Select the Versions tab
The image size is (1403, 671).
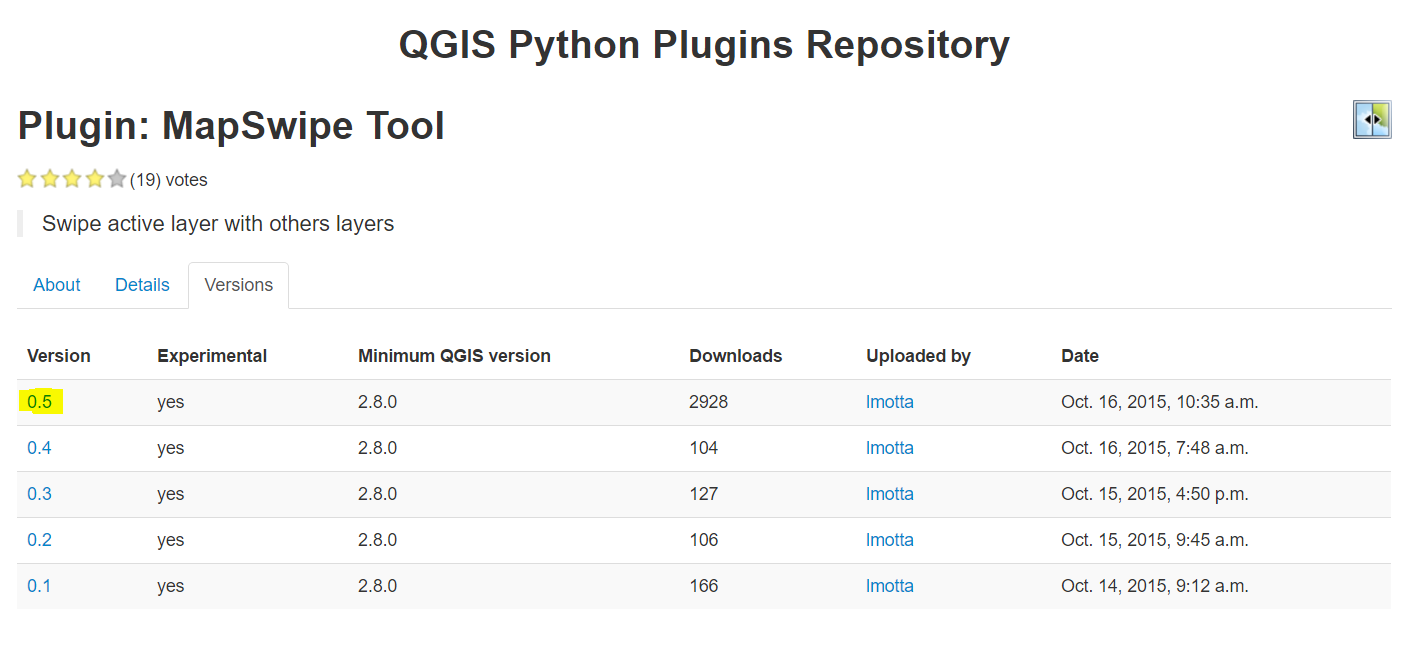238,285
